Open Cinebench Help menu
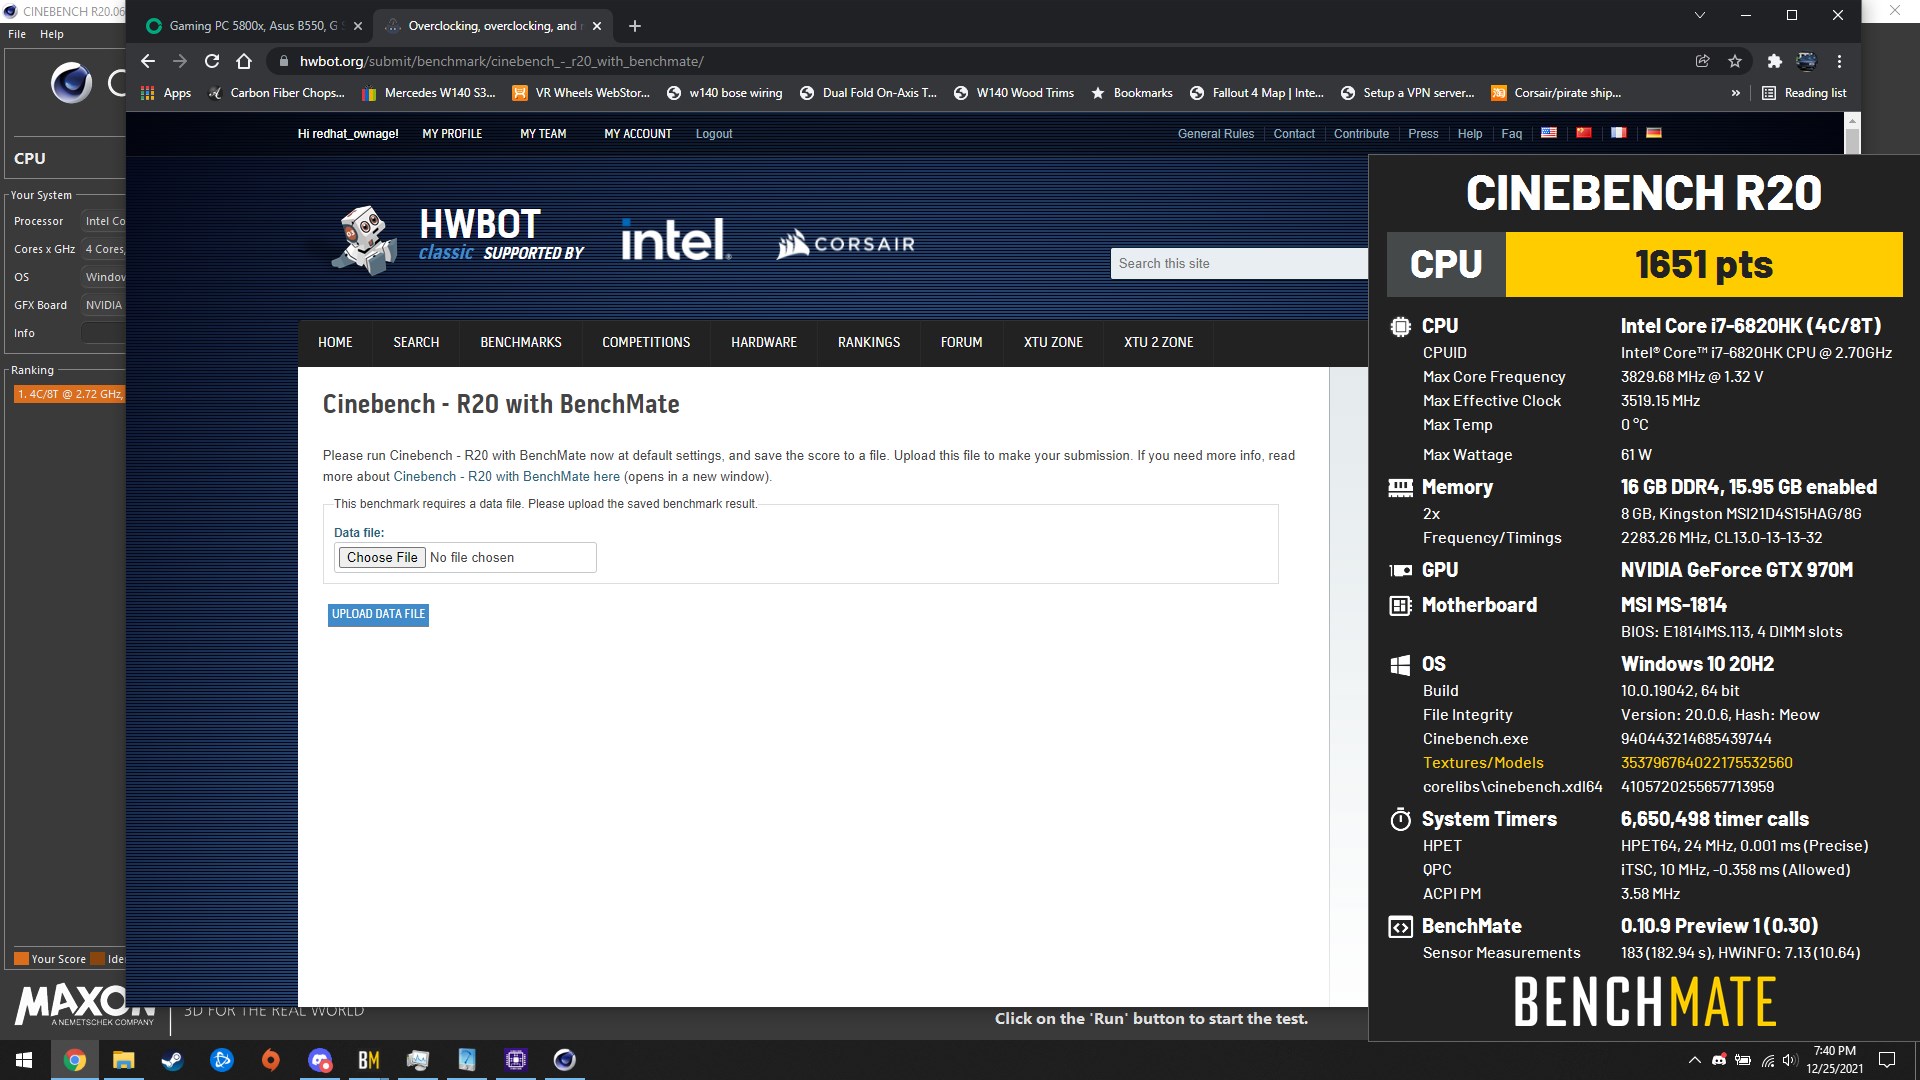Screen dimensions: 1920x1080 pos(52,34)
